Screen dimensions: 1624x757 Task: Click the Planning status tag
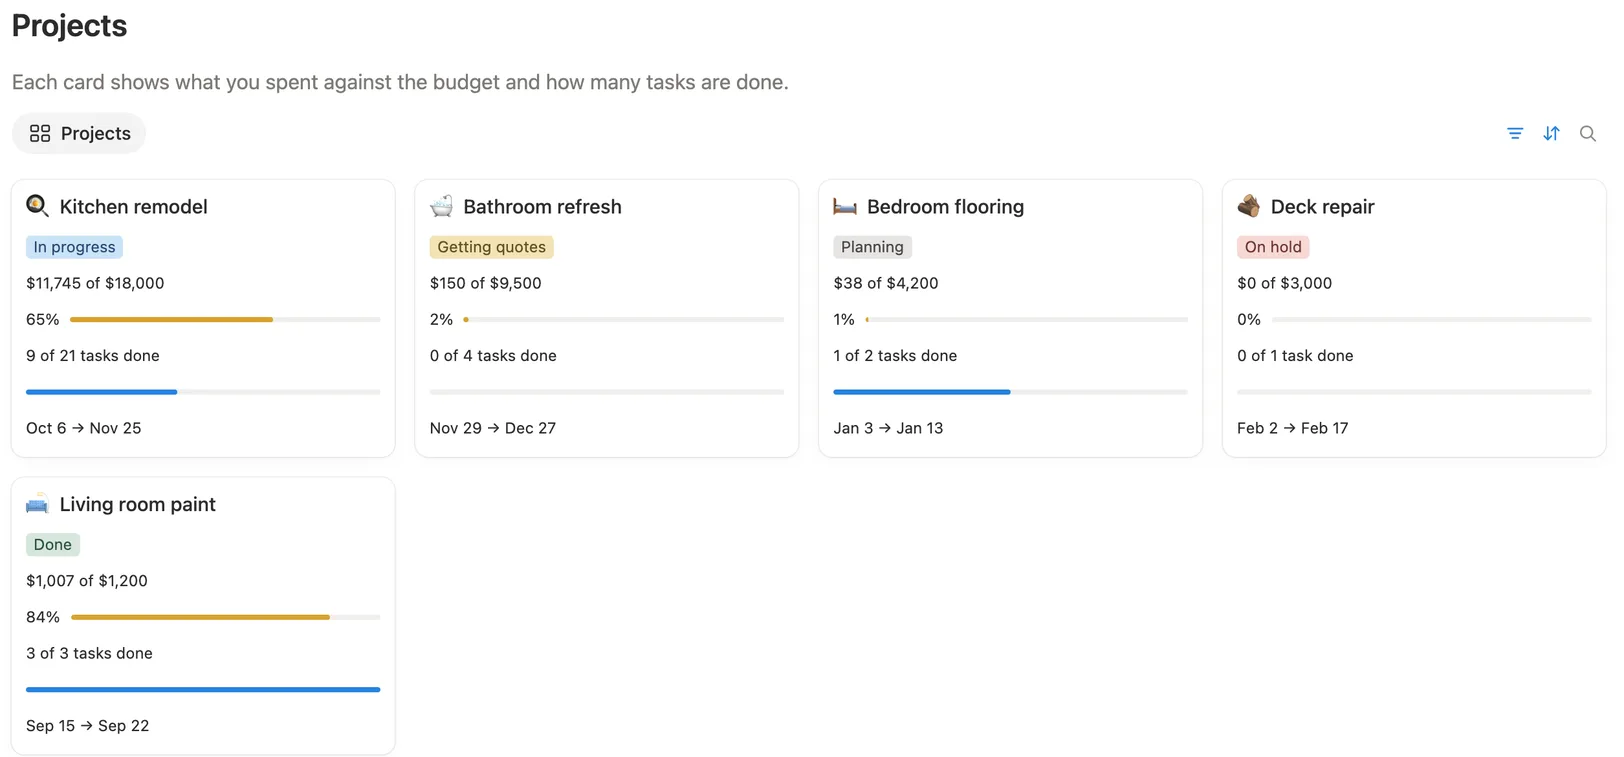coord(872,247)
